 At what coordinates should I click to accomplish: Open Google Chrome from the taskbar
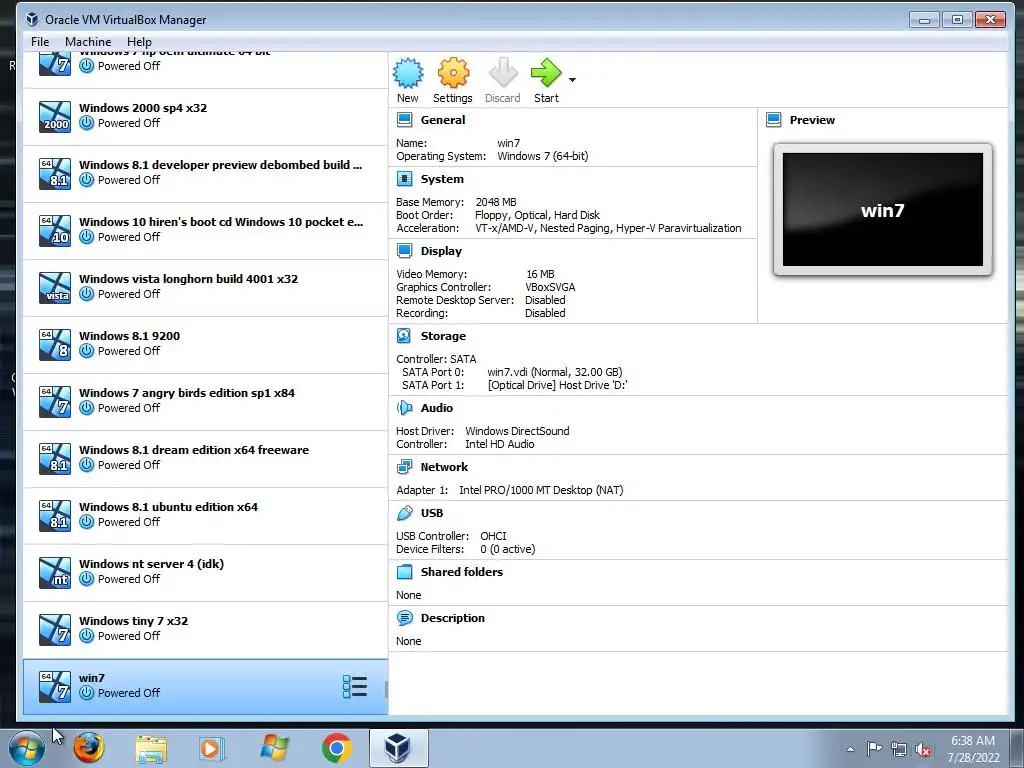click(336, 748)
